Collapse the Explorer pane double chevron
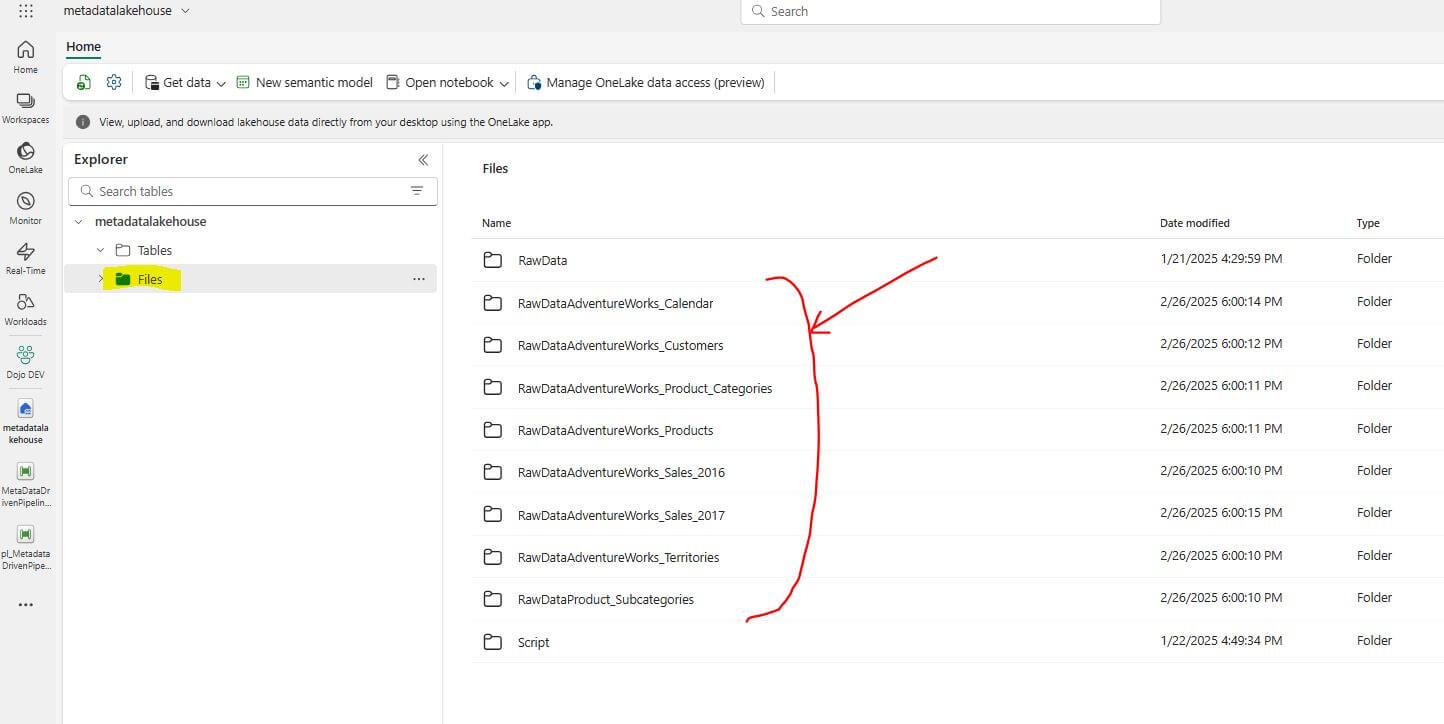 click(x=423, y=160)
